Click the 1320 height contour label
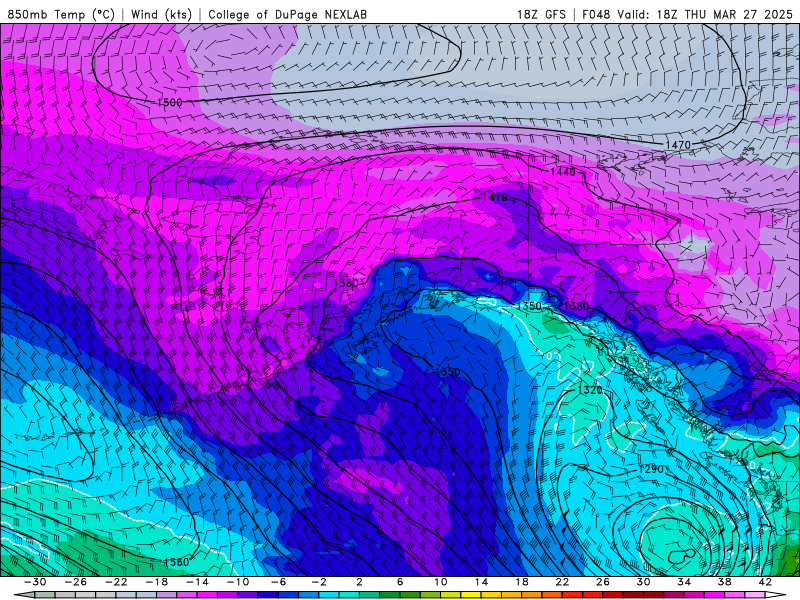The image size is (800, 600). click(590, 390)
